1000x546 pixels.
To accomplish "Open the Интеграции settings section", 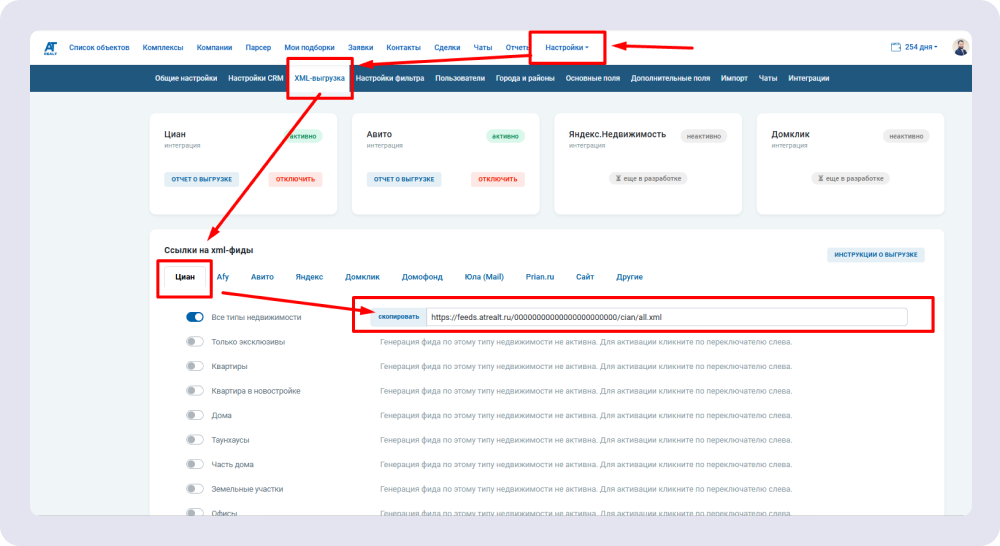I will [x=808, y=78].
